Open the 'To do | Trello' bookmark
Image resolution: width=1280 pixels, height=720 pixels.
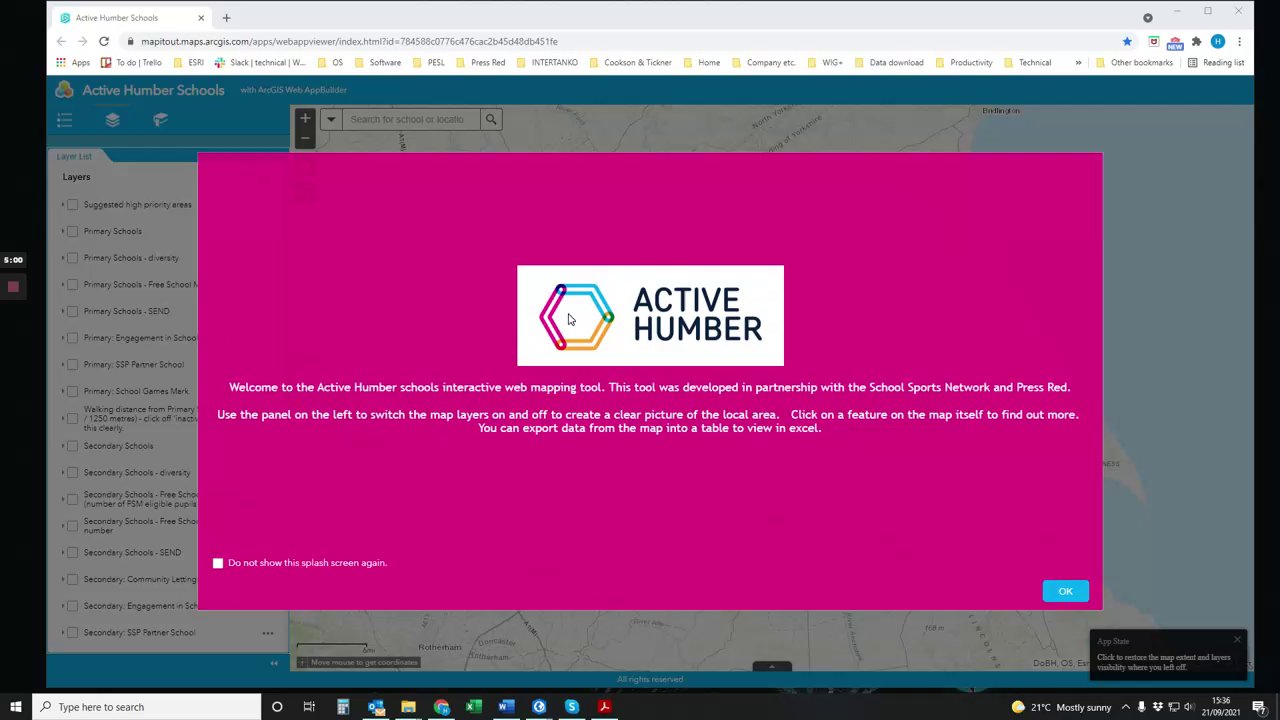coord(131,62)
